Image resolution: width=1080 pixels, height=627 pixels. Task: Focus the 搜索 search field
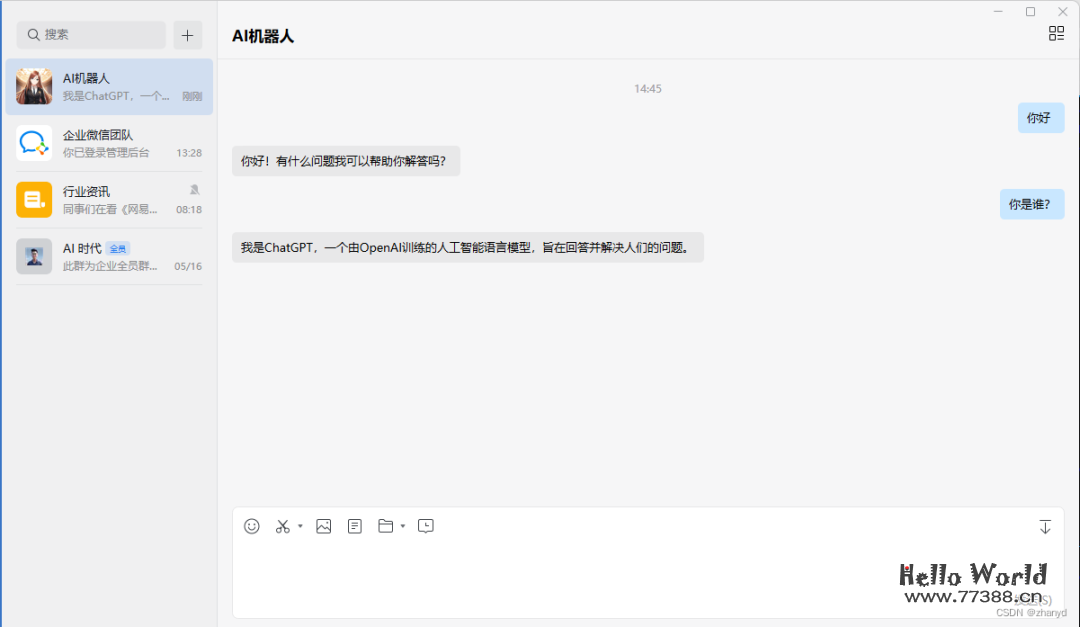pos(91,34)
